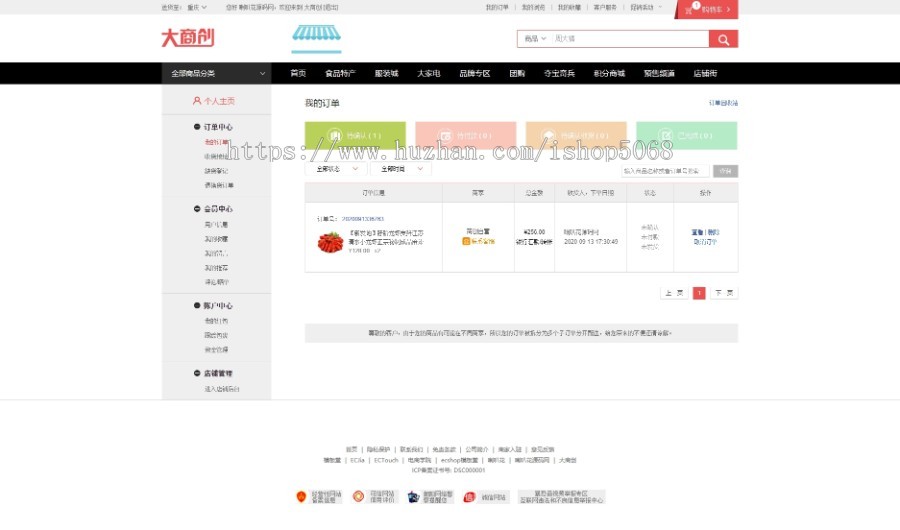Select the green pending-confirmation order tile

coord(355,136)
